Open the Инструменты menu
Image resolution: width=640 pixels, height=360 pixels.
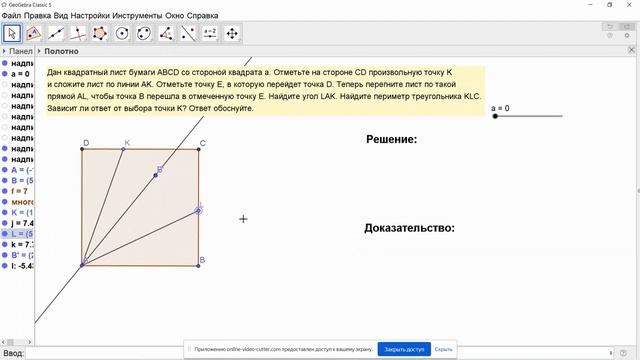137,16
